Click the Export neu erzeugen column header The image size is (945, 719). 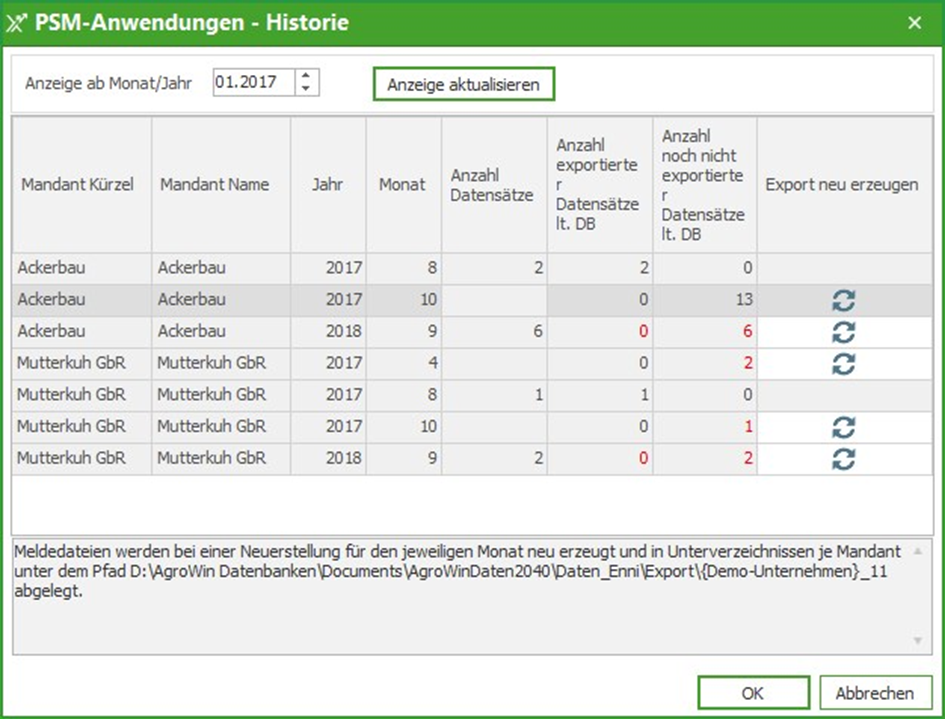click(x=842, y=185)
